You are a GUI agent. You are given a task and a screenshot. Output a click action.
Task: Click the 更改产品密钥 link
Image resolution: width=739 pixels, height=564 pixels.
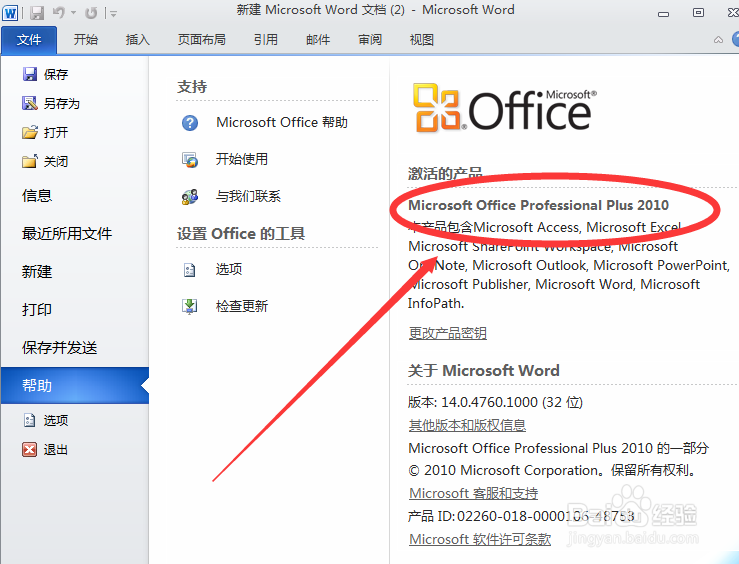click(x=447, y=333)
